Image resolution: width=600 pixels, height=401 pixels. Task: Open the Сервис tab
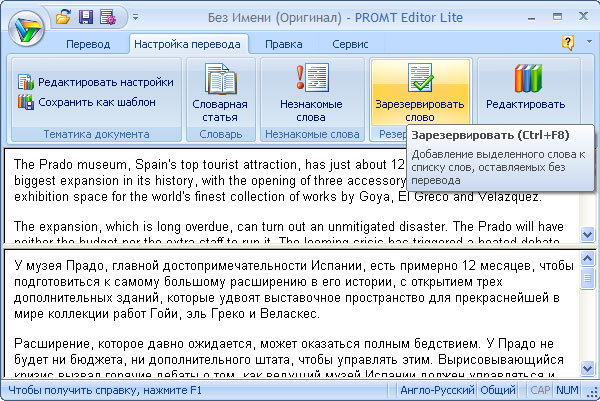(350, 44)
